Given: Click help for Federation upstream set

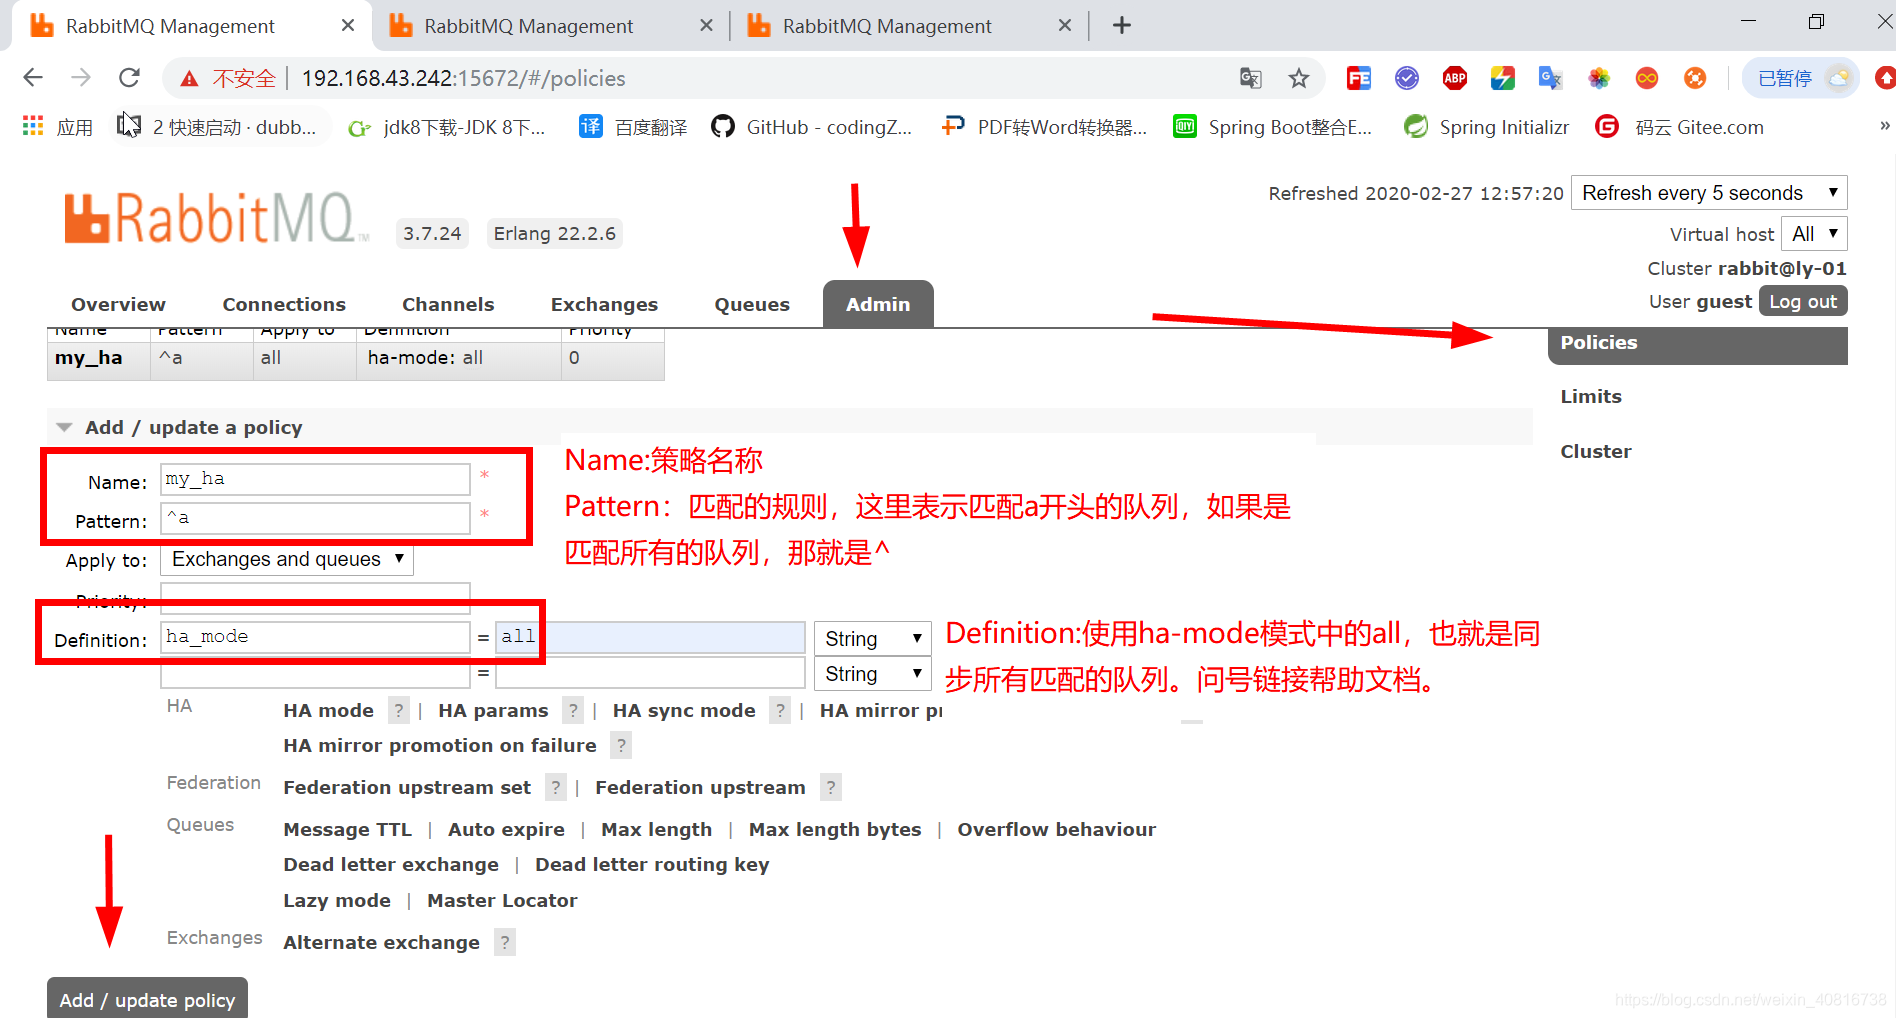Looking at the screenshot, I should click(x=556, y=787).
